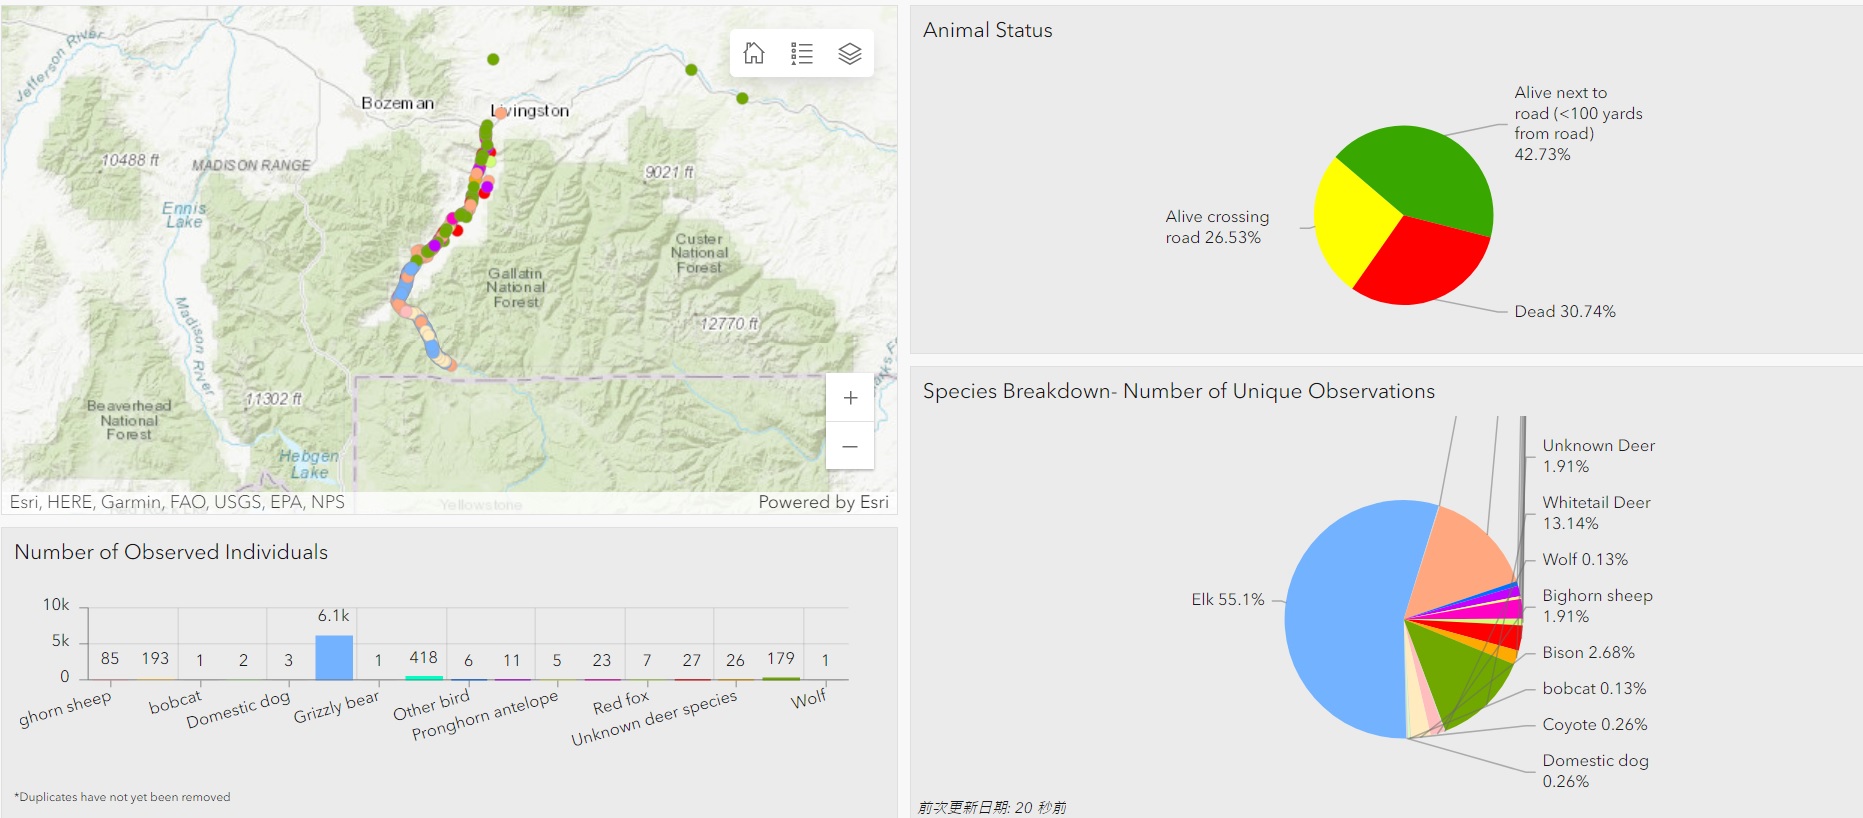Image resolution: width=1863 pixels, height=818 pixels.
Task: Click the Bozeman label on the map
Action: click(397, 103)
